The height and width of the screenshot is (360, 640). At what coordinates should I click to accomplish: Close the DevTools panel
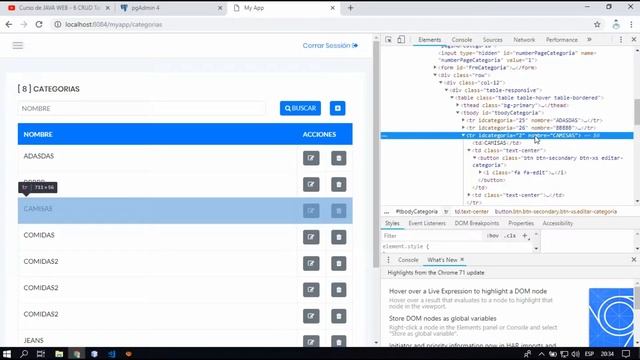point(633,40)
